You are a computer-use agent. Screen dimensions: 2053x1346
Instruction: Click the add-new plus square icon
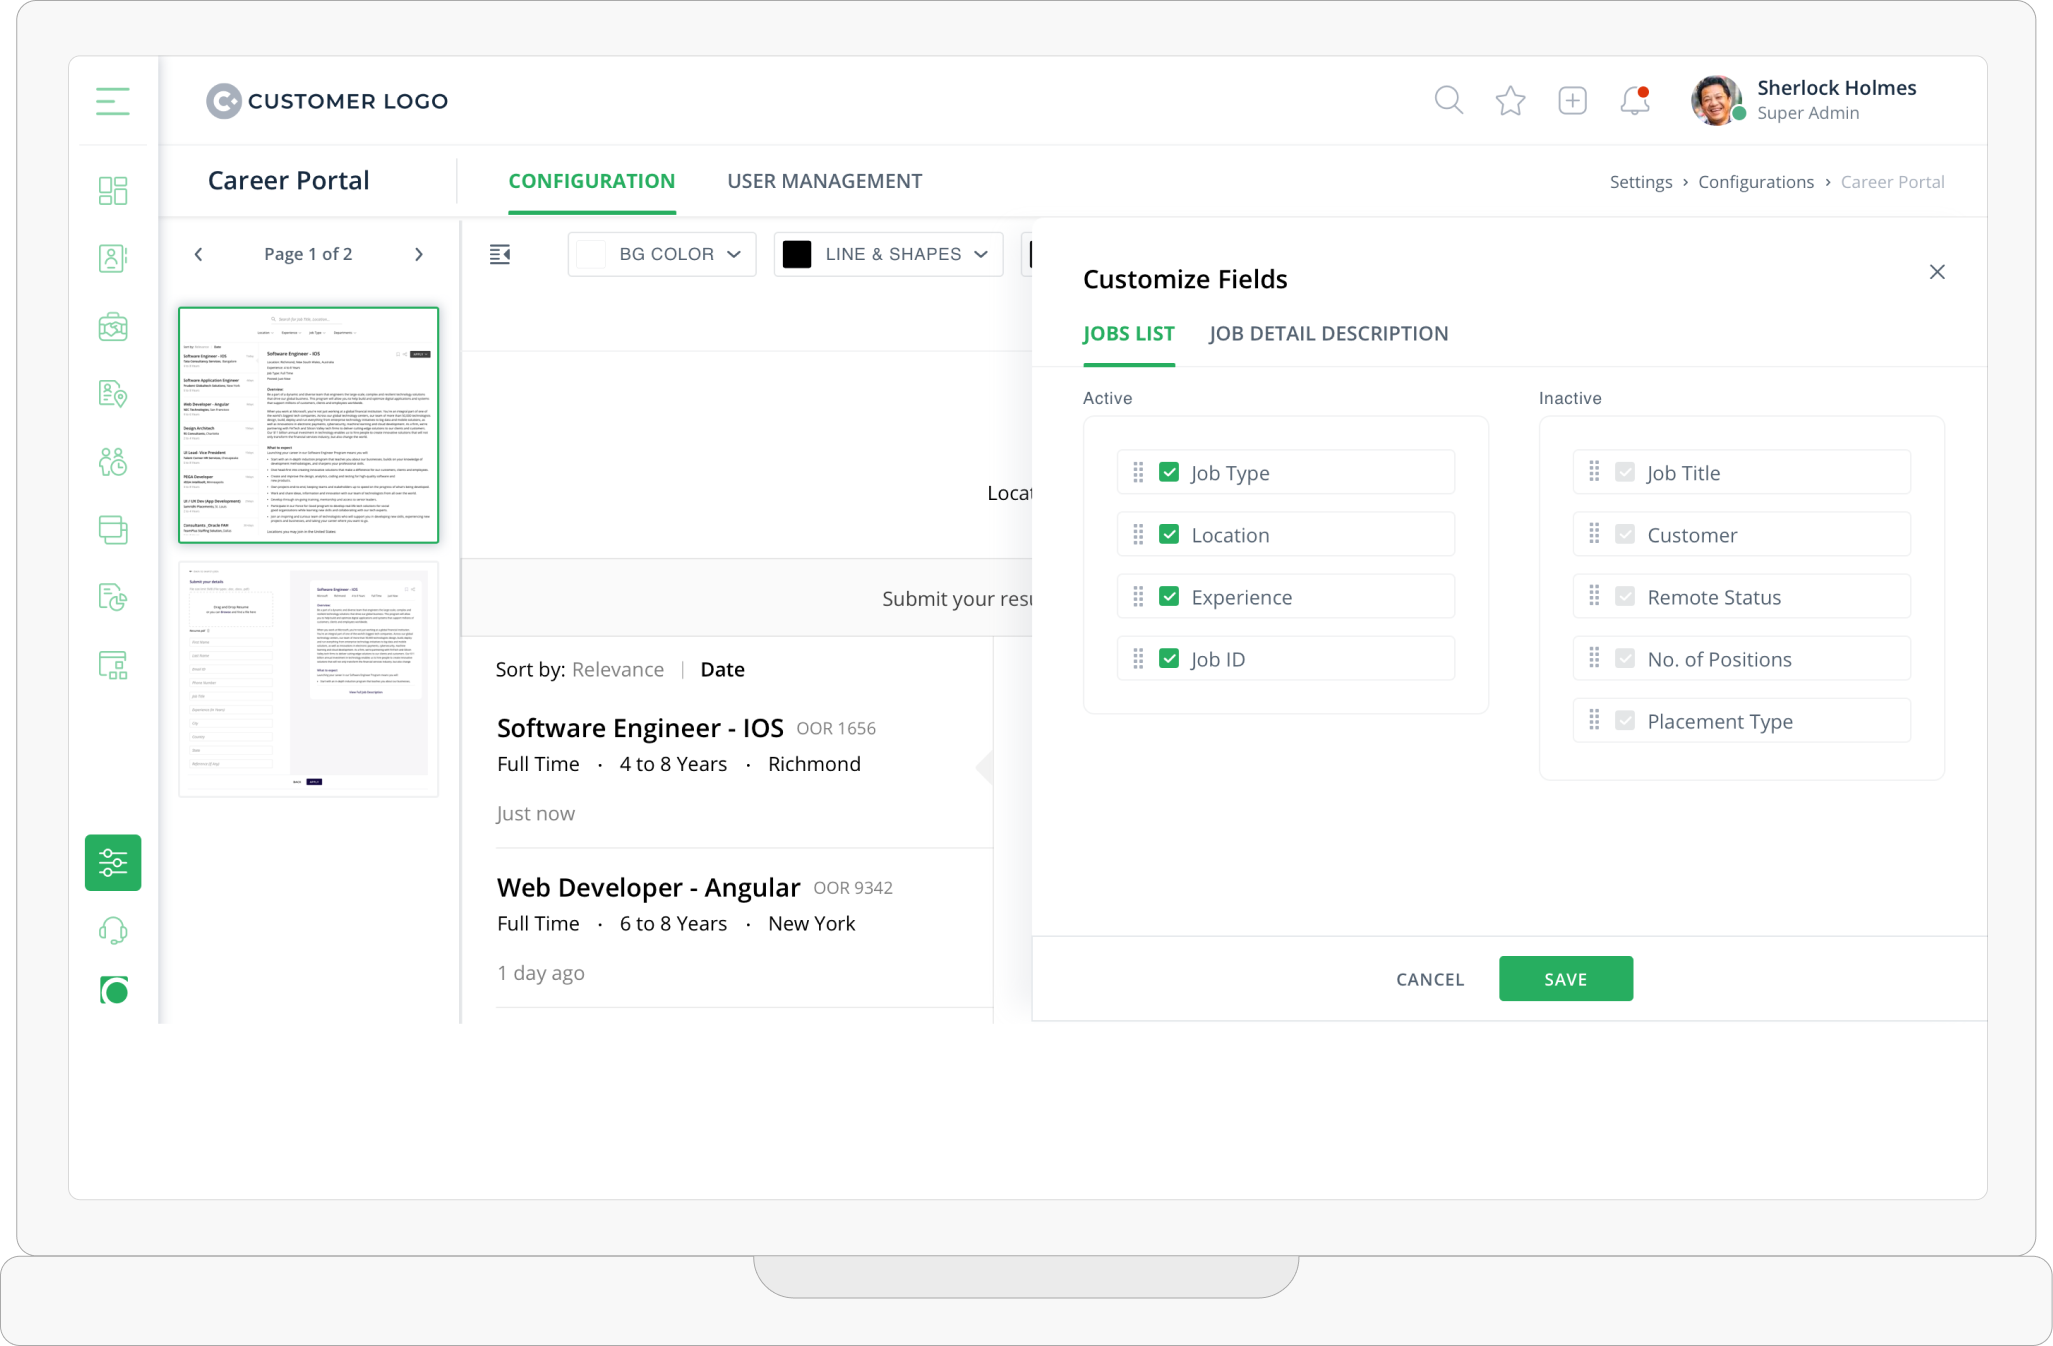1572,100
